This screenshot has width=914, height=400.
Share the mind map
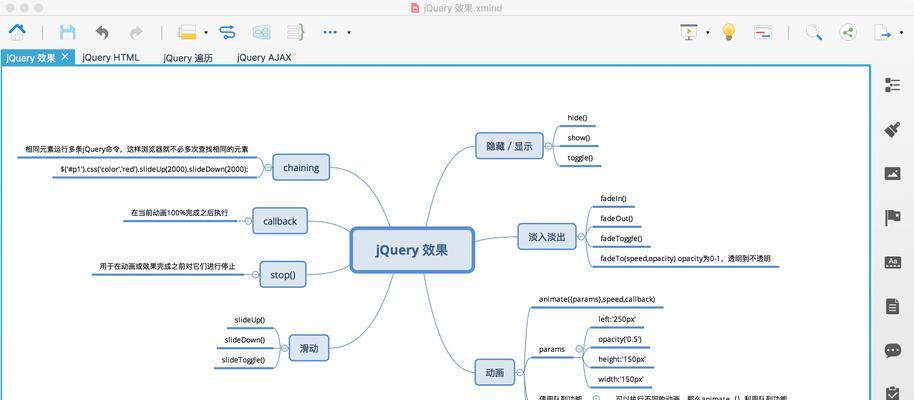pos(848,32)
